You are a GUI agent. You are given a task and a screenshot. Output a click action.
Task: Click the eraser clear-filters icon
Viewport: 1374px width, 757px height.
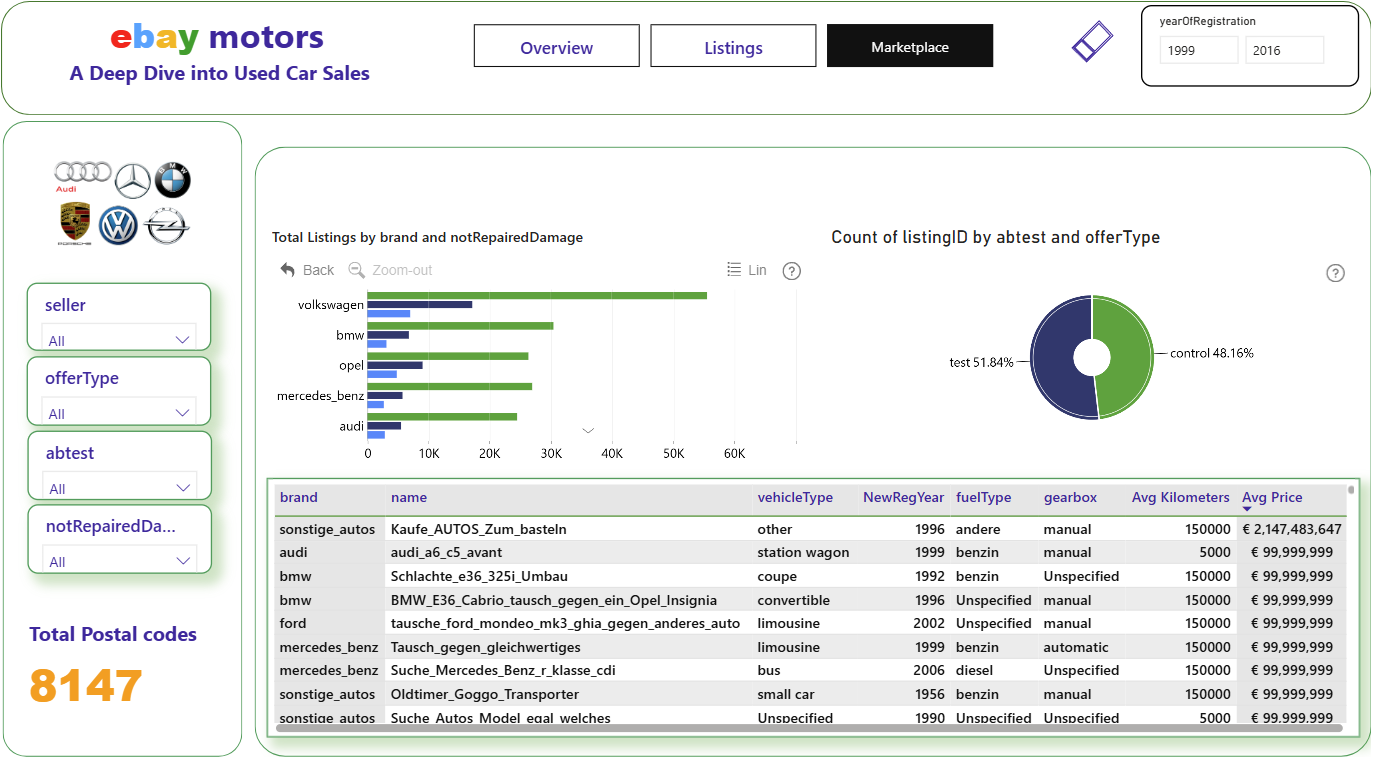click(1092, 41)
